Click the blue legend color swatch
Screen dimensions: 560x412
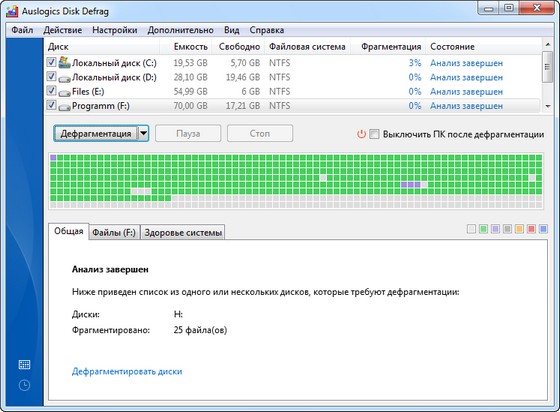(543, 229)
